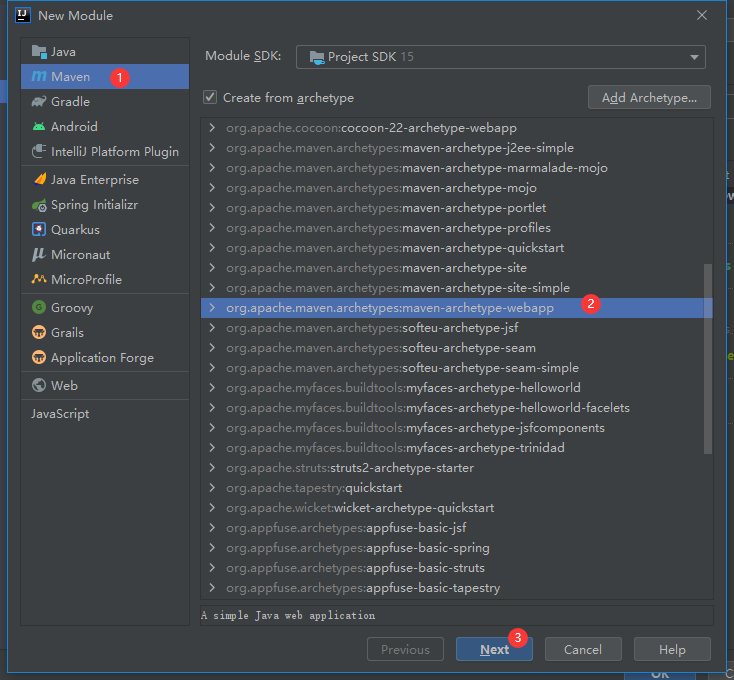This screenshot has width=734, height=680.
Task: Choose the Grails icon
Action: [39, 332]
